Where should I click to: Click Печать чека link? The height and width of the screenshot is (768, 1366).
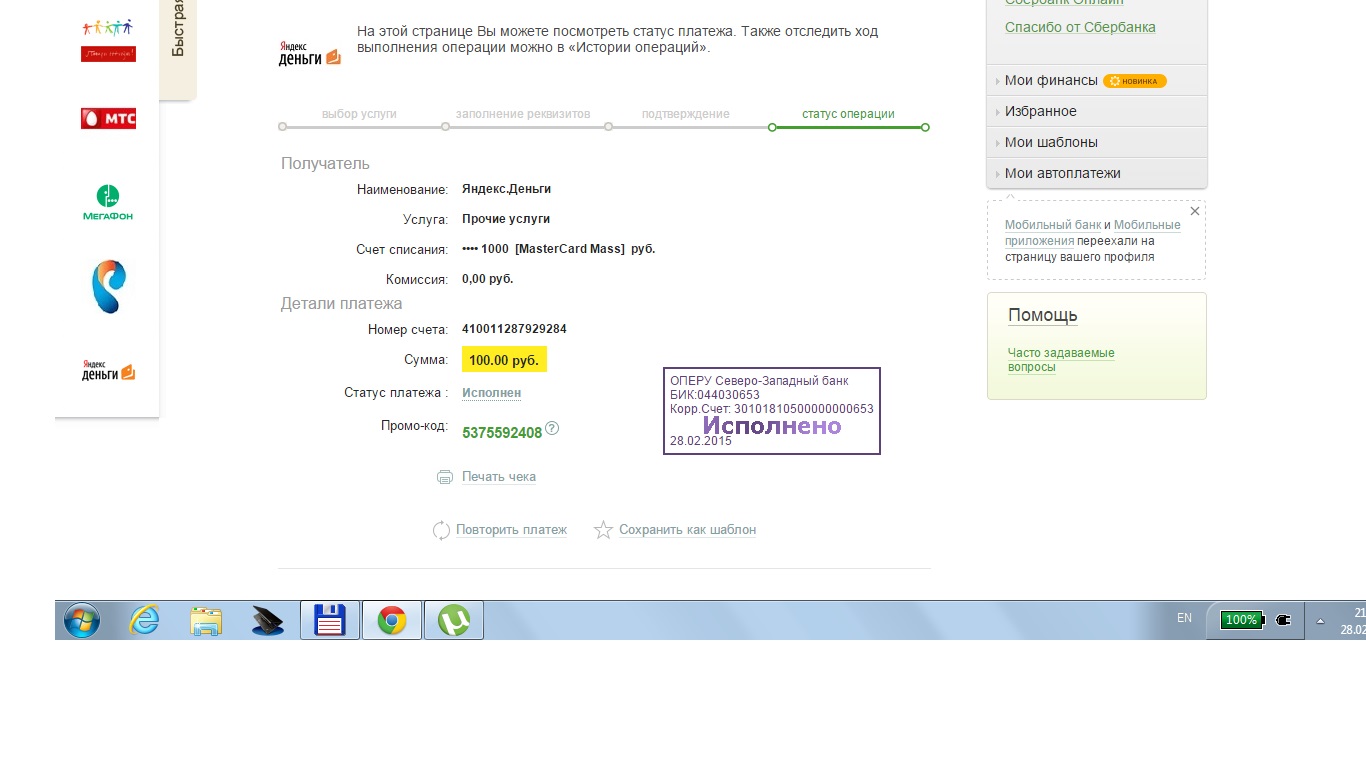[x=499, y=477]
